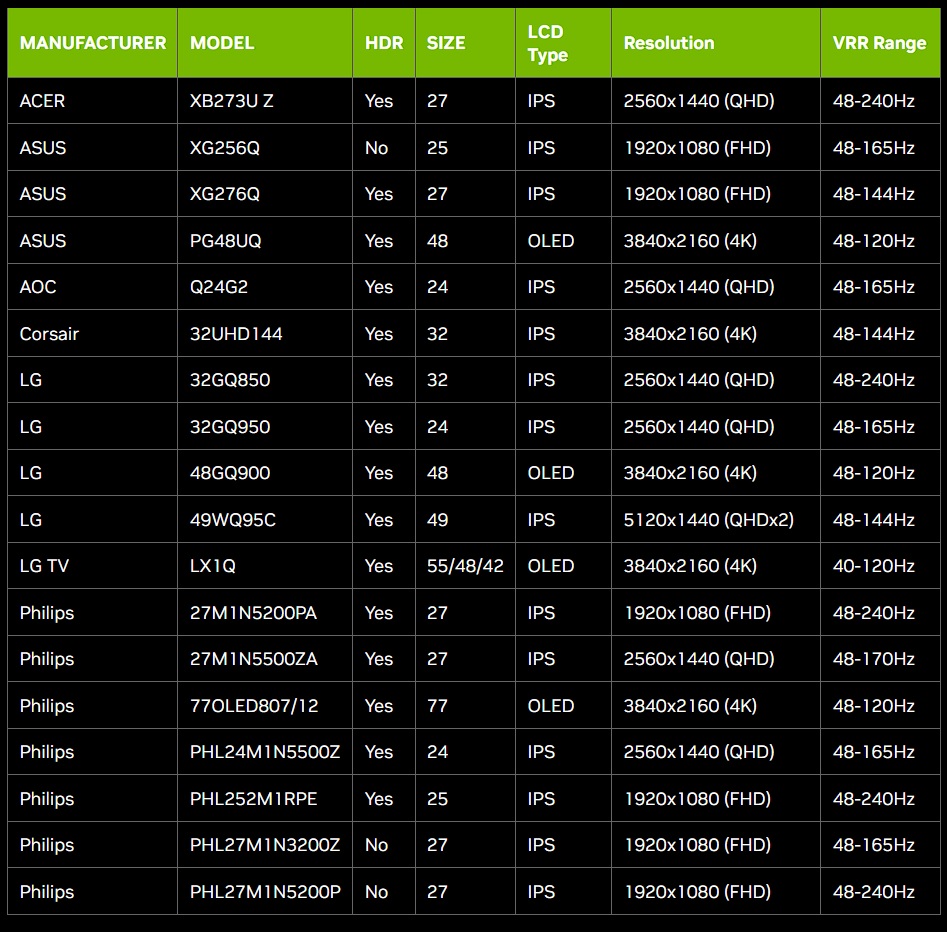Click model 32GQ850
Screen dimensions: 947x932
(265, 380)
